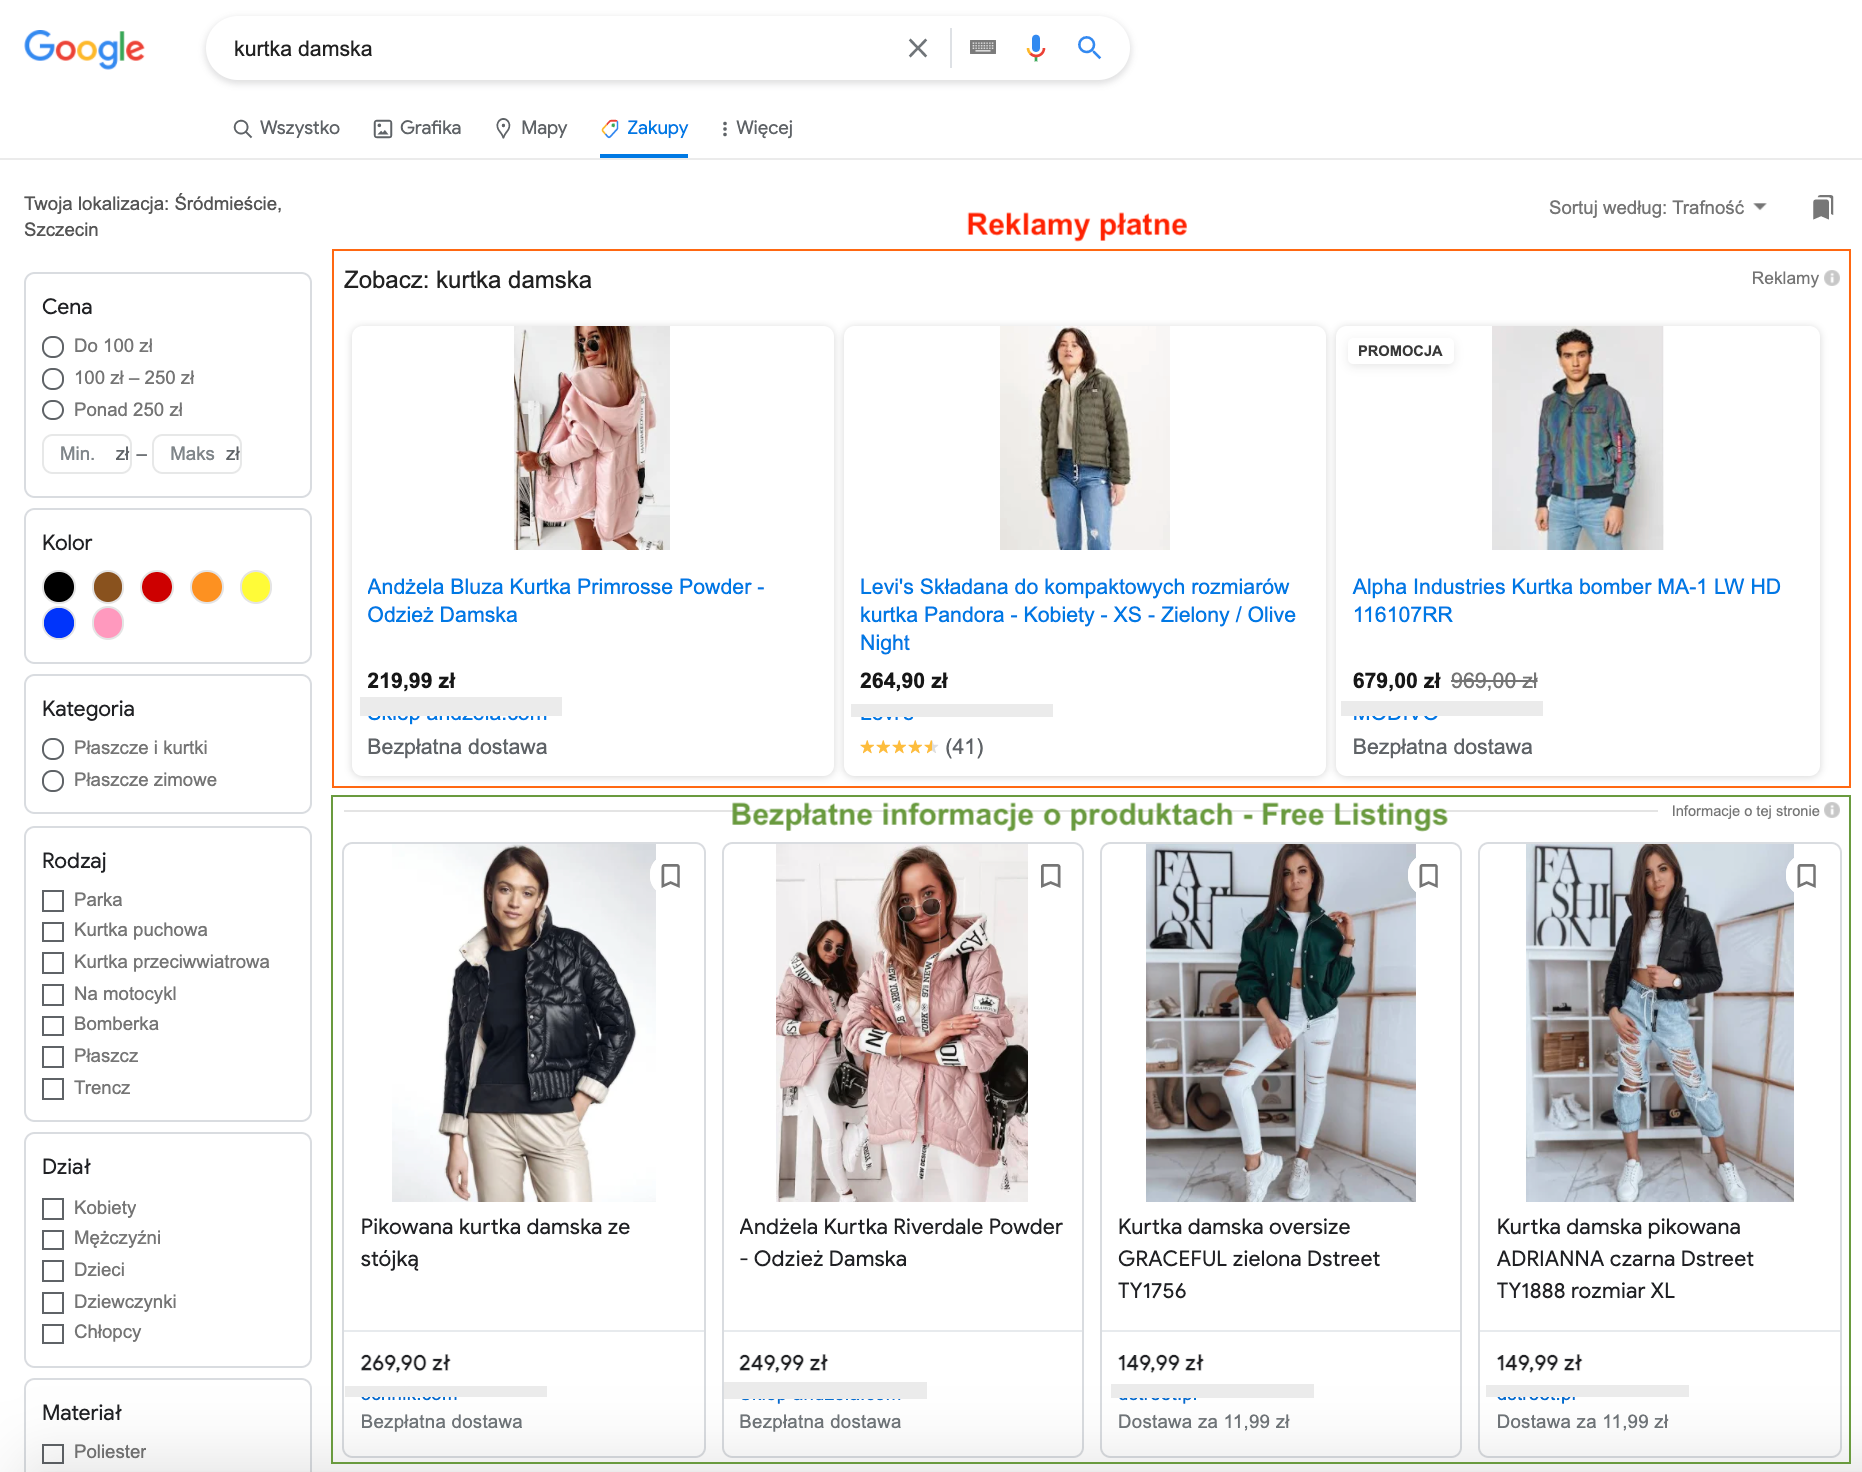
Task: Switch to the Grafika tab
Action: 418,128
